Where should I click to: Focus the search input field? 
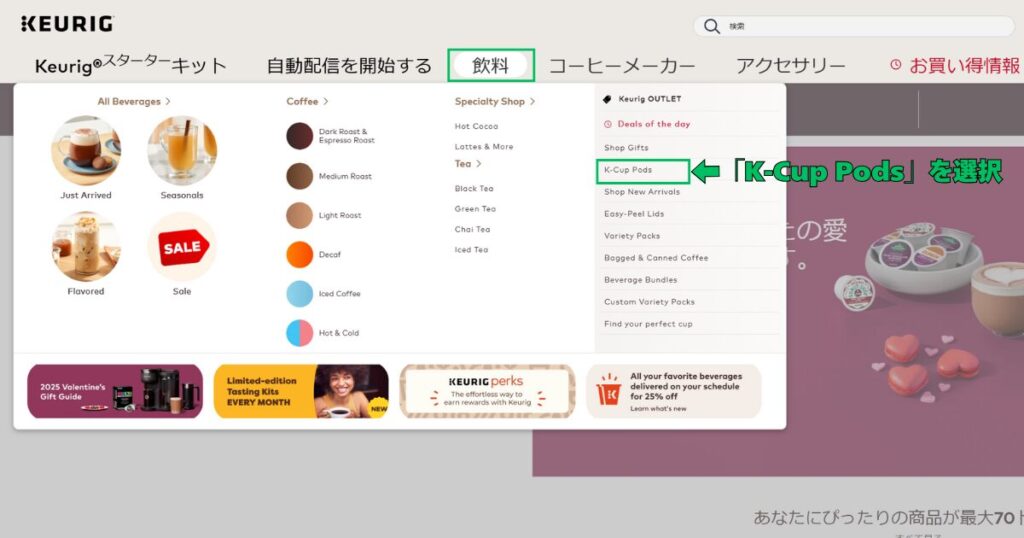coord(854,26)
